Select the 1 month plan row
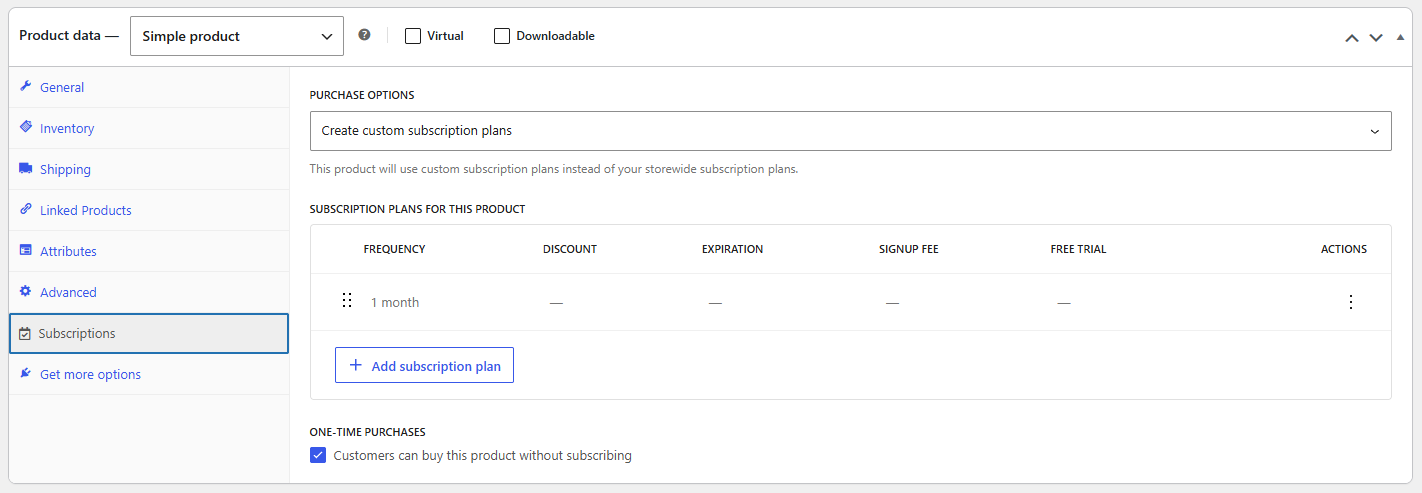1422x493 pixels. tap(851, 302)
